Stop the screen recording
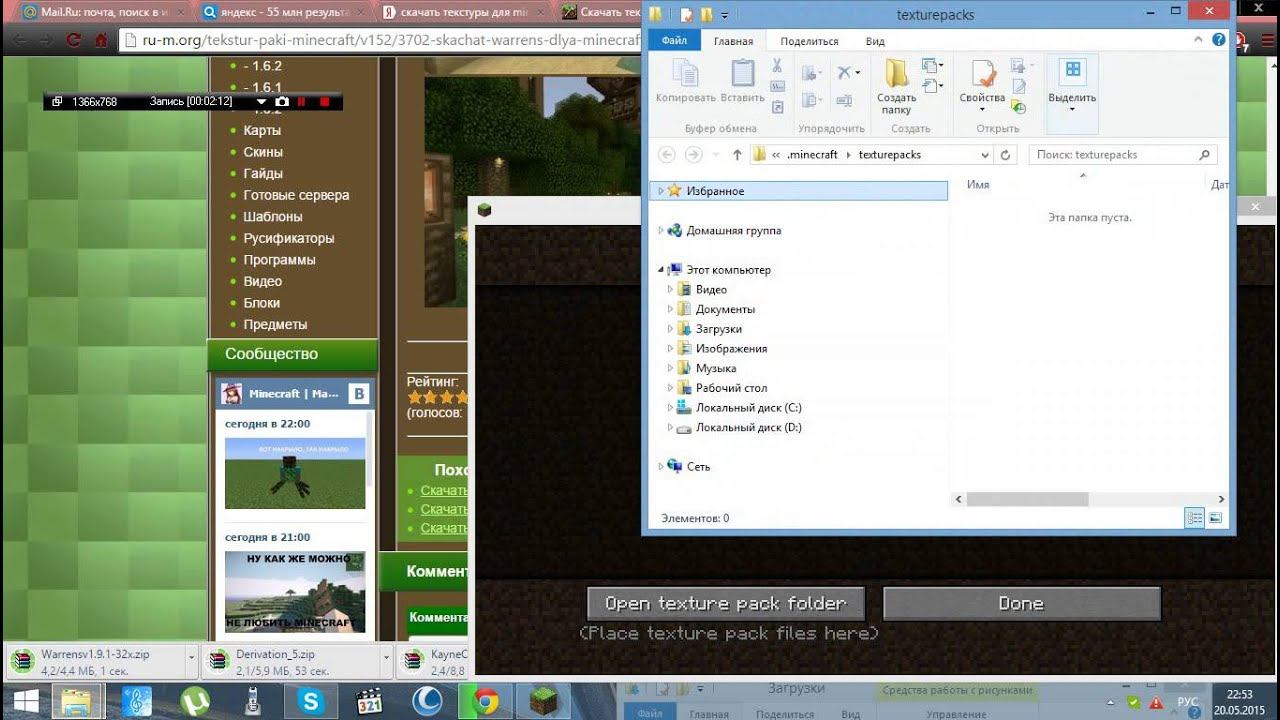Image resolution: width=1280 pixels, height=720 pixels. pos(324,102)
